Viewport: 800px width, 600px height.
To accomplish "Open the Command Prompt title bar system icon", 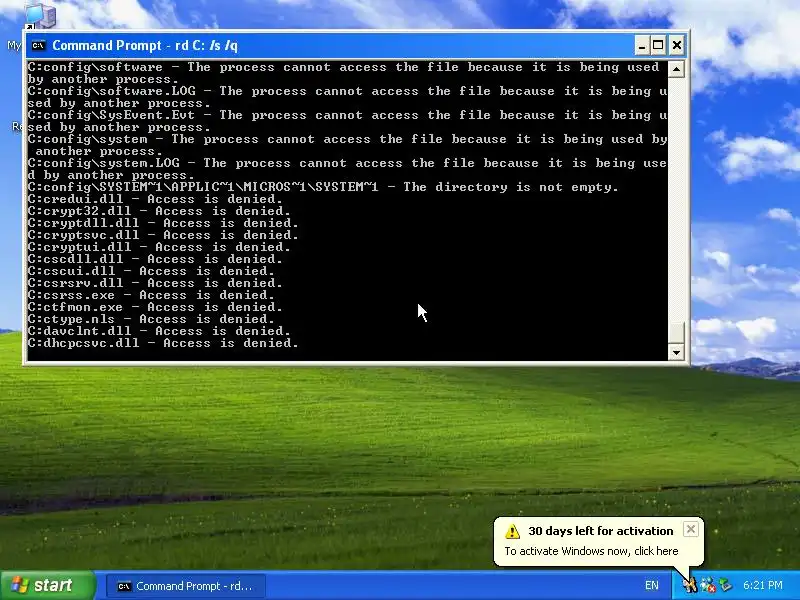I will pyautogui.click(x=38, y=46).
